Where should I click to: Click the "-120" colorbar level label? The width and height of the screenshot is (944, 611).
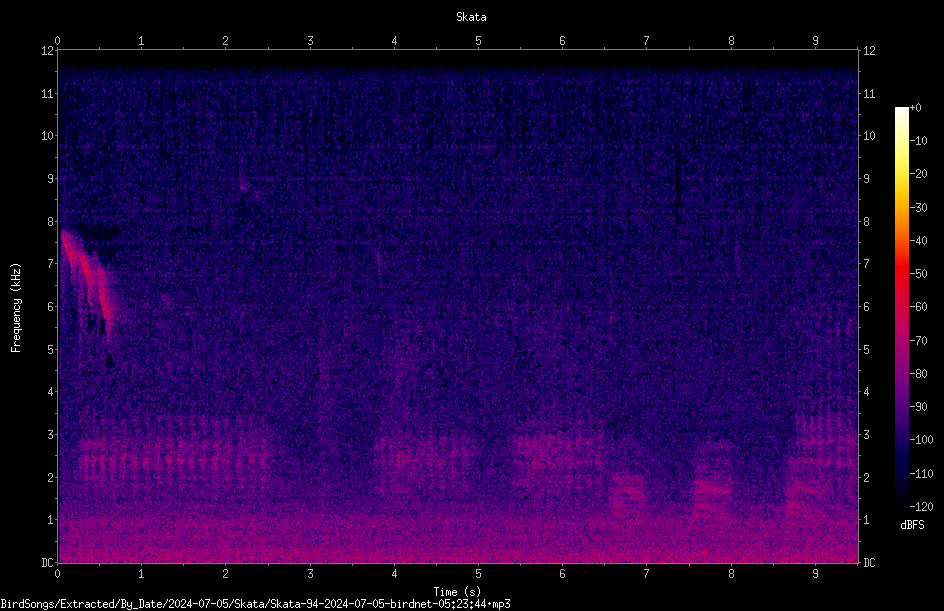pos(921,507)
